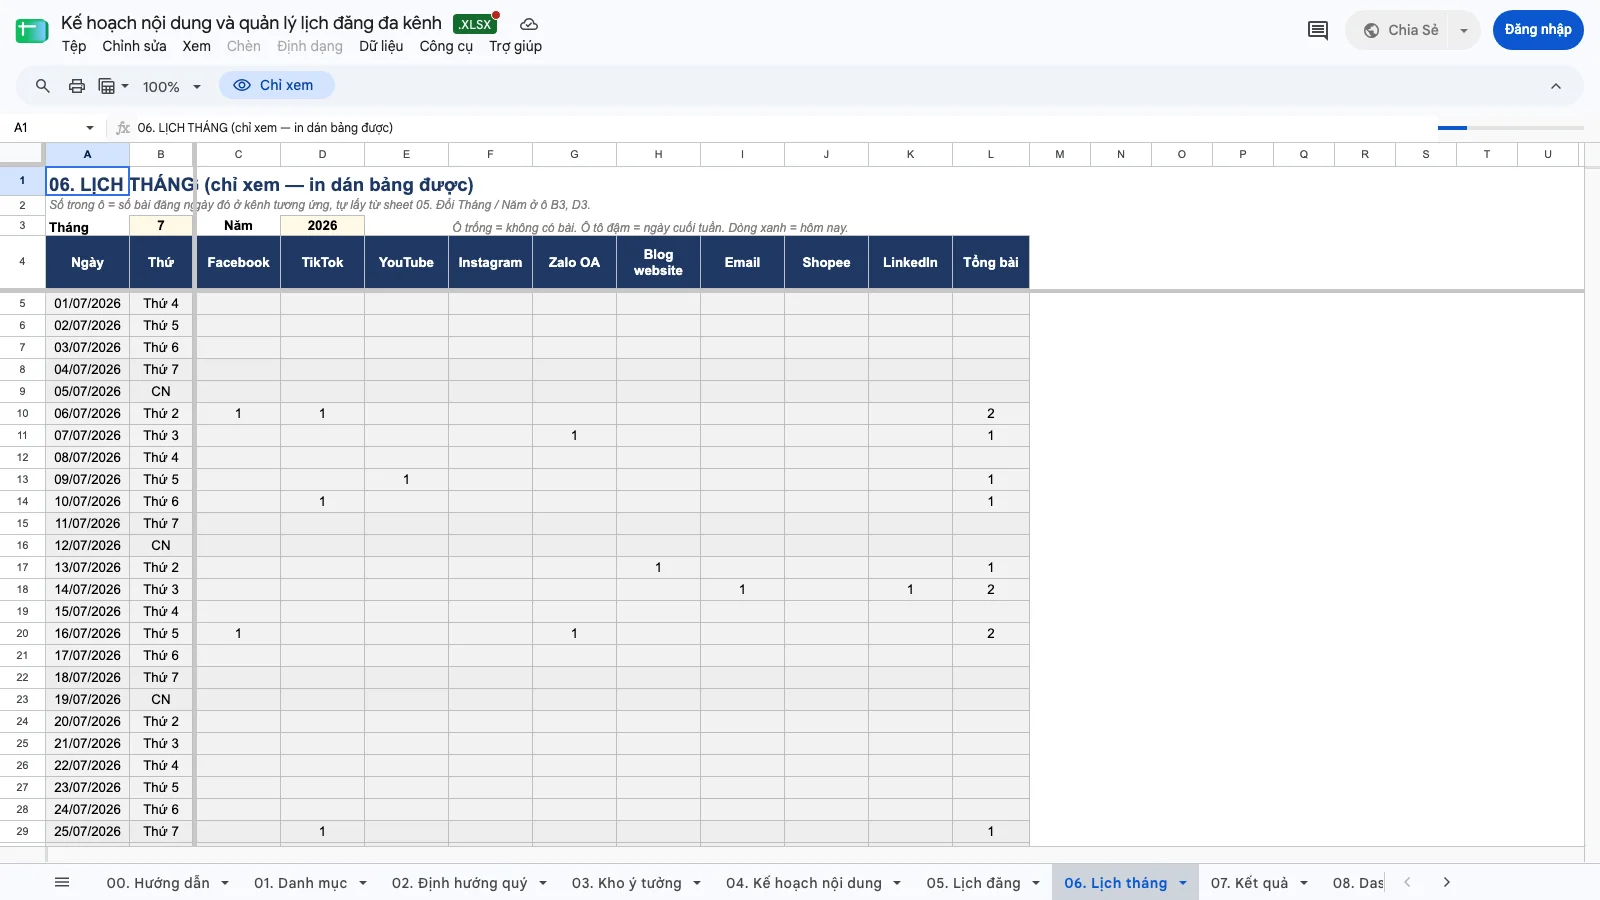Click the Tổng bài header cell
The image size is (1600, 900).
[x=991, y=262]
